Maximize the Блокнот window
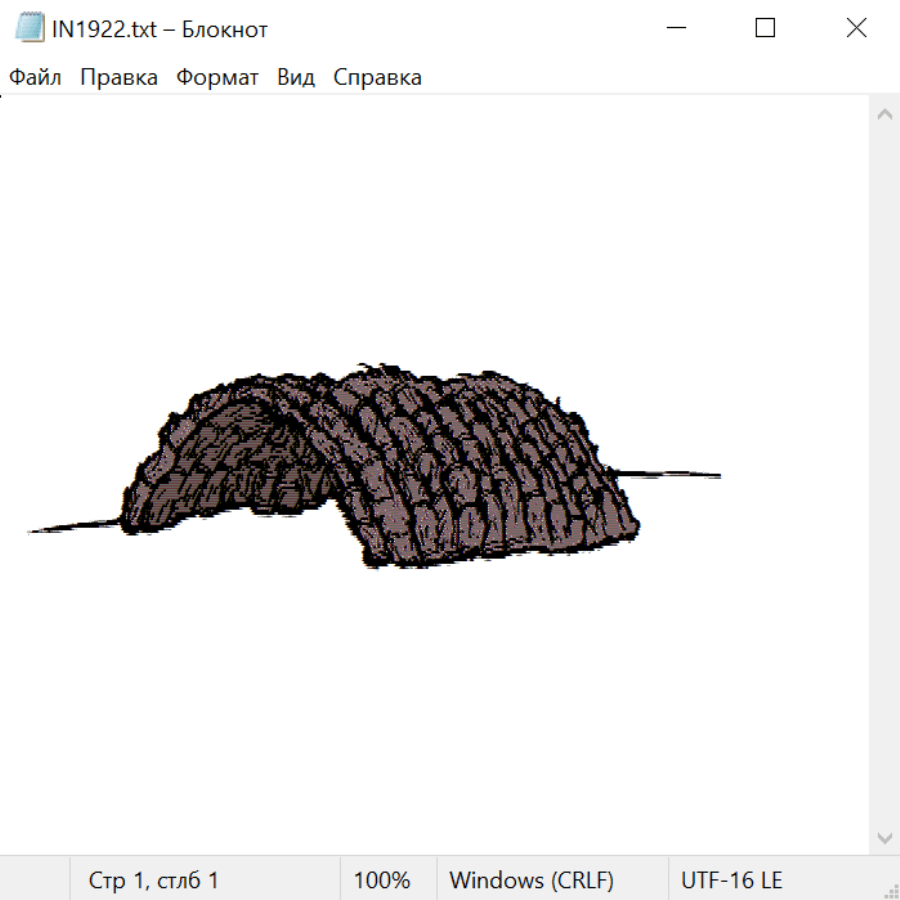This screenshot has height=900, width=900. pyautogui.click(x=765, y=28)
